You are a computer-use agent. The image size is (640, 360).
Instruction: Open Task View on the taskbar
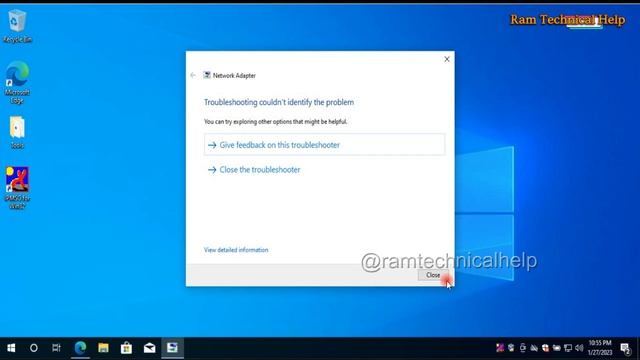[x=56, y=348]
